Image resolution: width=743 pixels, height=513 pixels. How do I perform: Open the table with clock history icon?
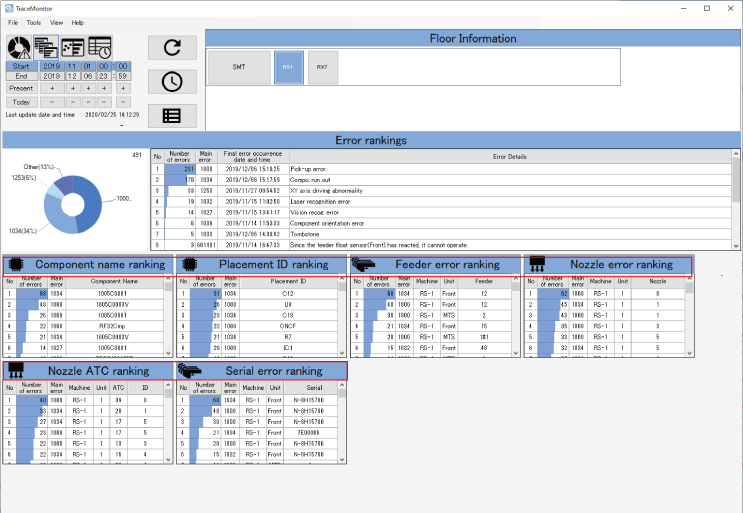[x=100, y=47]
